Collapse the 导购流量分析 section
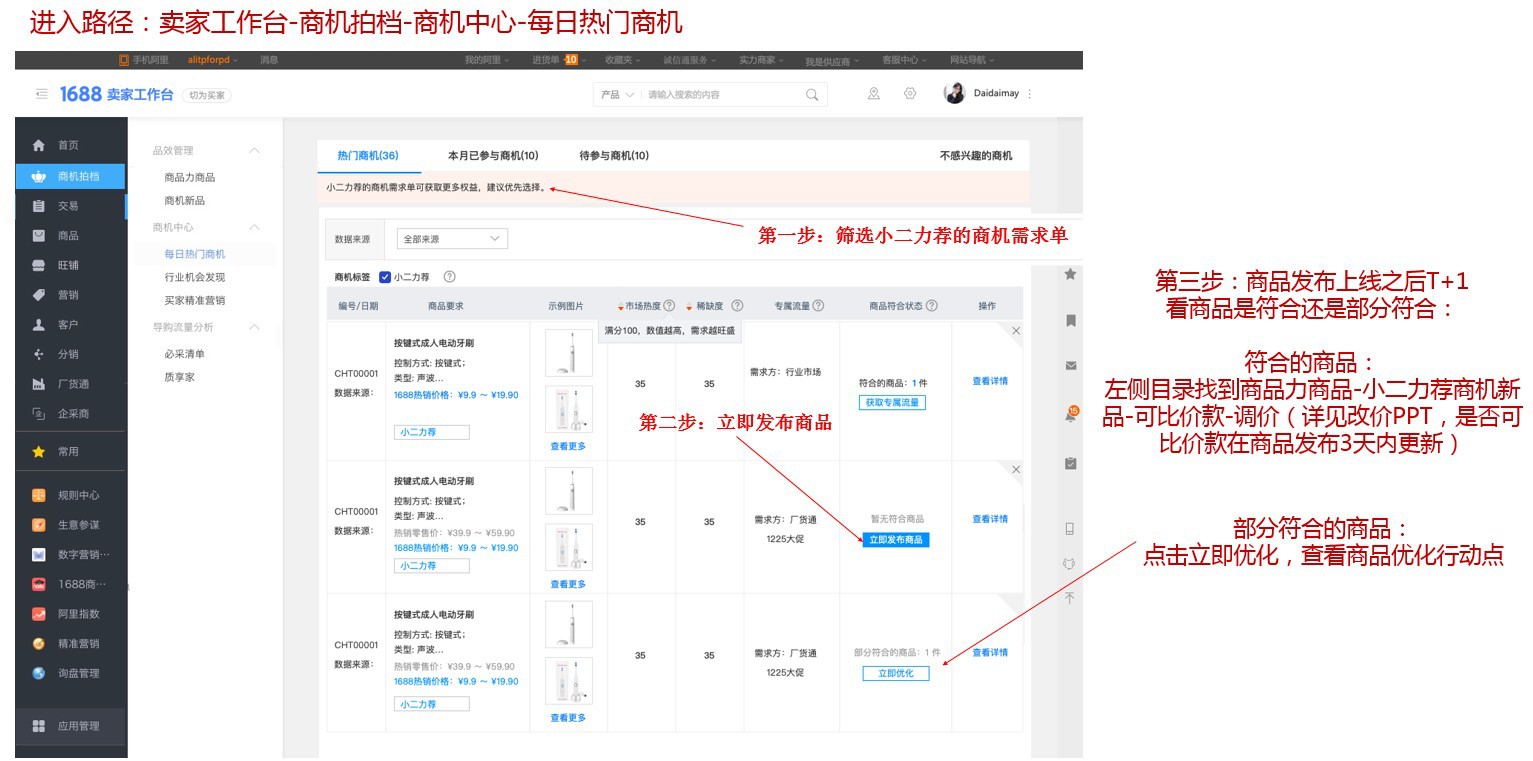 pyautogui.click(x=254, y=327)
